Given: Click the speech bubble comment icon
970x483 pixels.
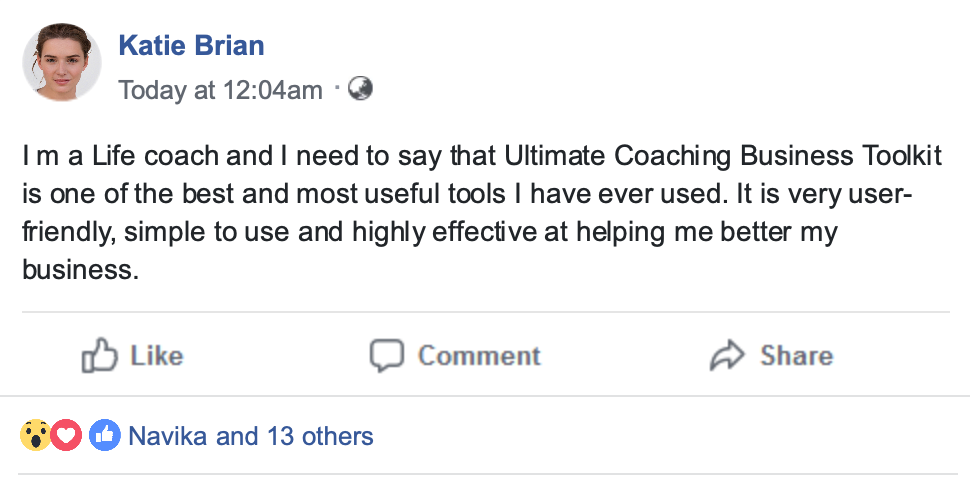Looking at the screenshot, I should point(386,355).
